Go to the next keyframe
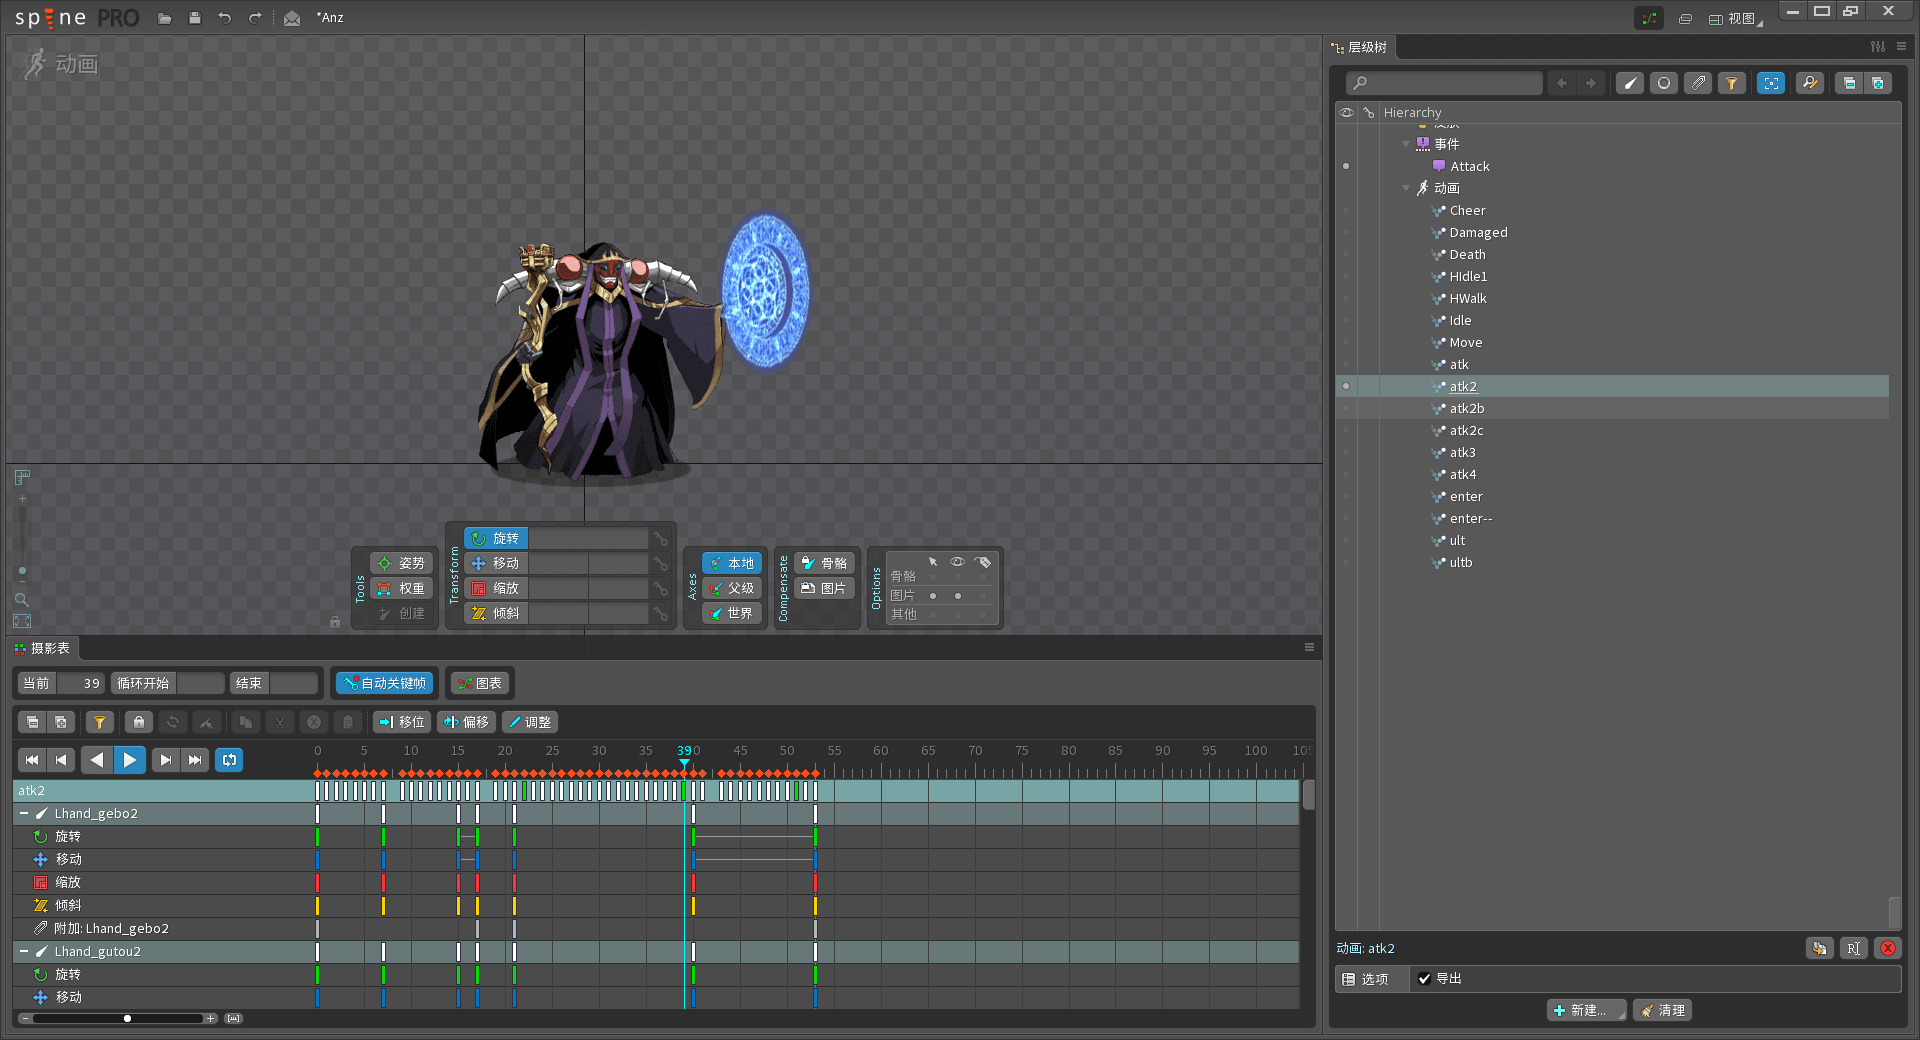 (x=166, y=760)
